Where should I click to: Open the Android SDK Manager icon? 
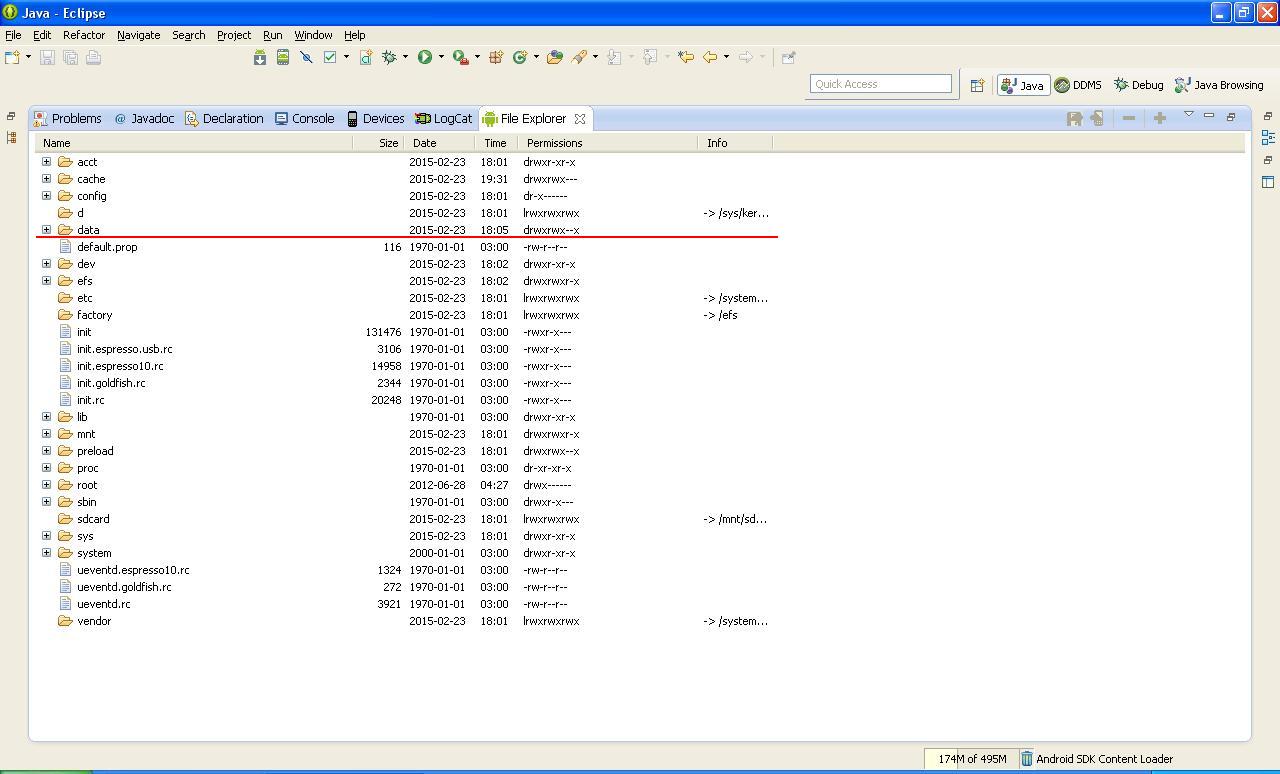point(260,58)
